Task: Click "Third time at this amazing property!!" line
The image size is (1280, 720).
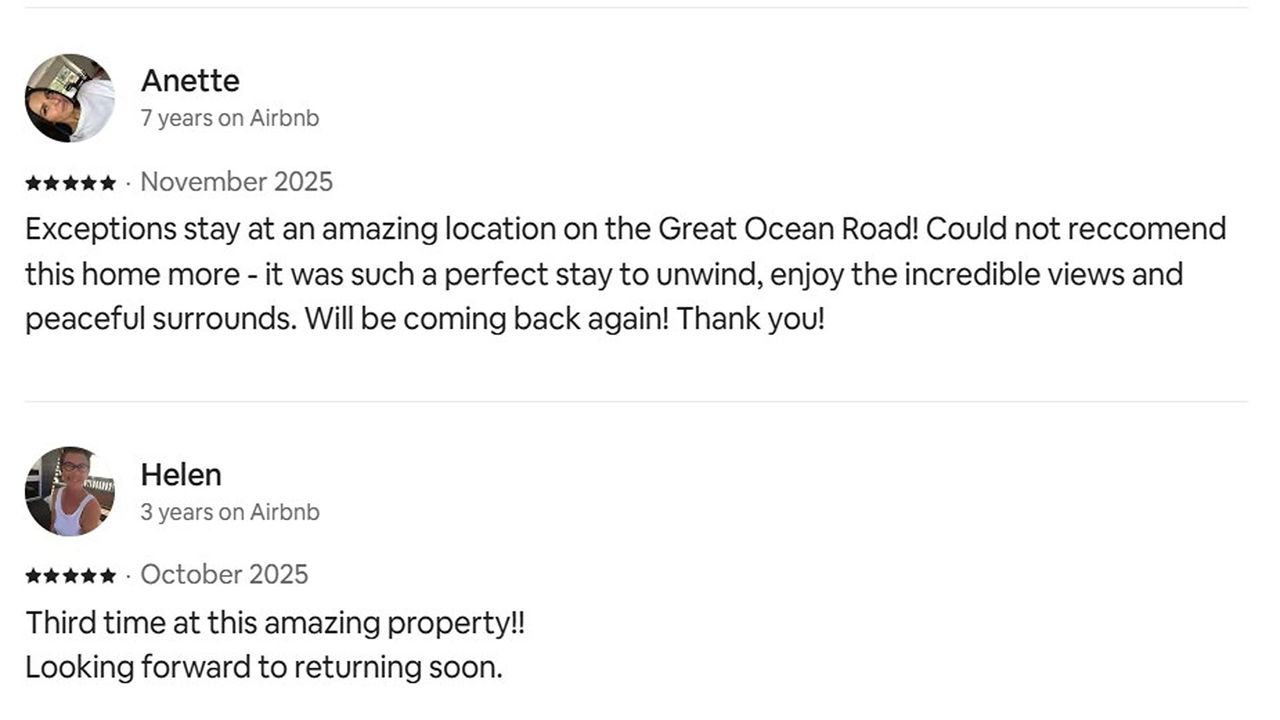Action: pos(275,624)
